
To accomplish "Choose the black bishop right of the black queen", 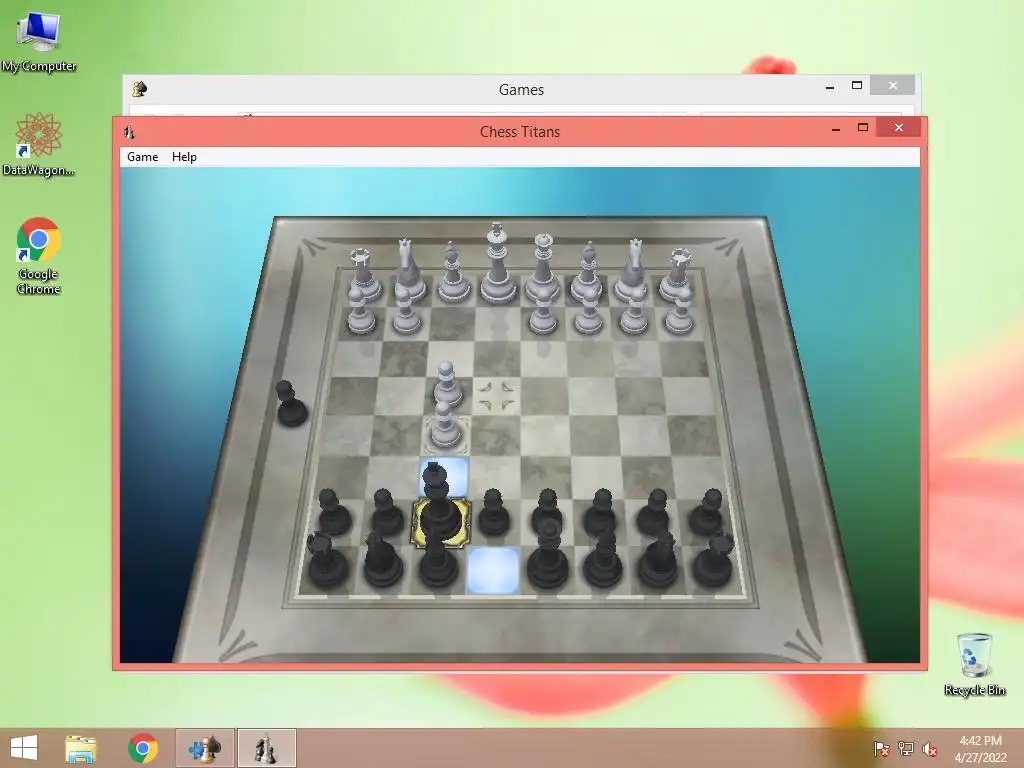I will 602,558.
